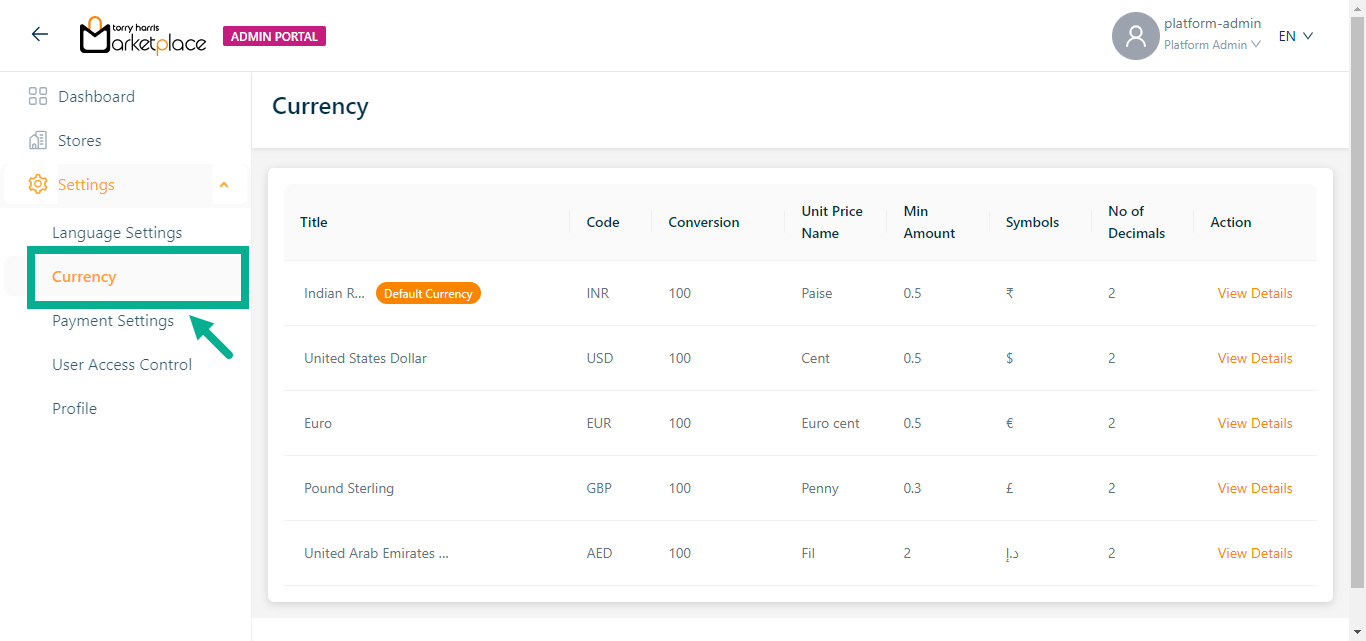The height and width of the screenshot is (641, 1366).
Task: Collapse the Settings menu chevron
Action: click(224, 185)
